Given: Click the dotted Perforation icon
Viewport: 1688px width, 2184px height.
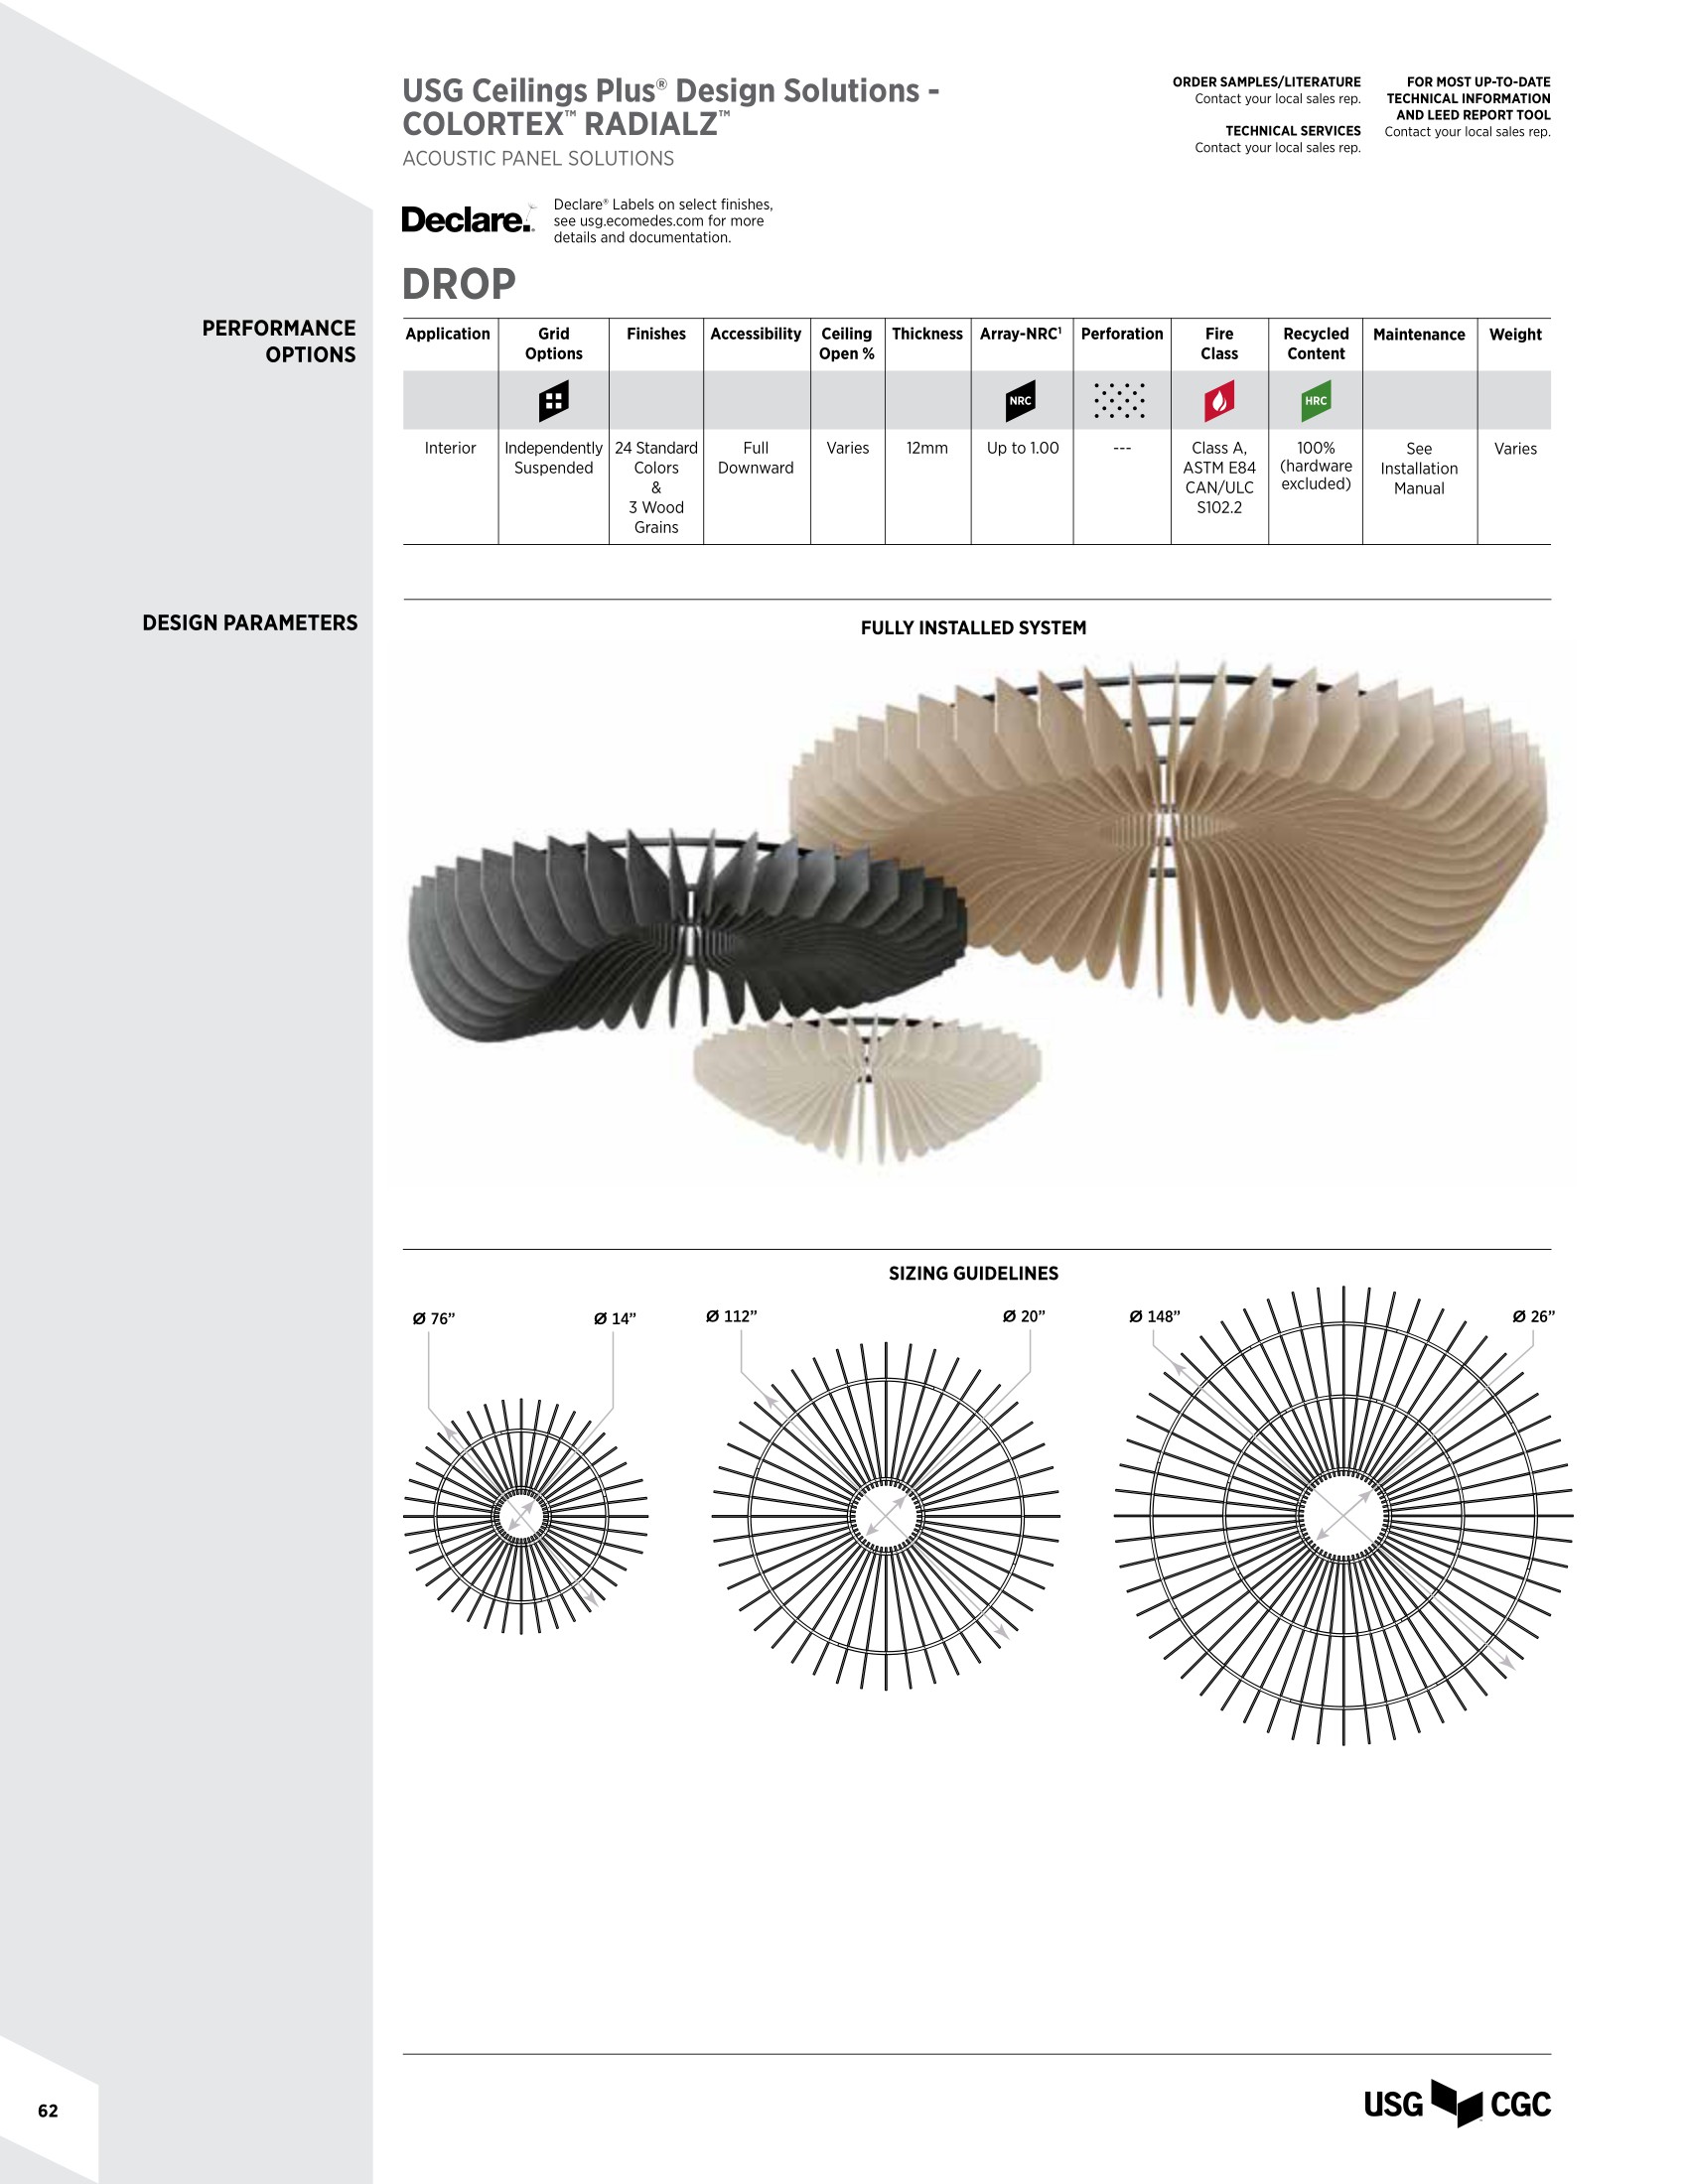Looking at the screenshot, I should [1121, 400].
